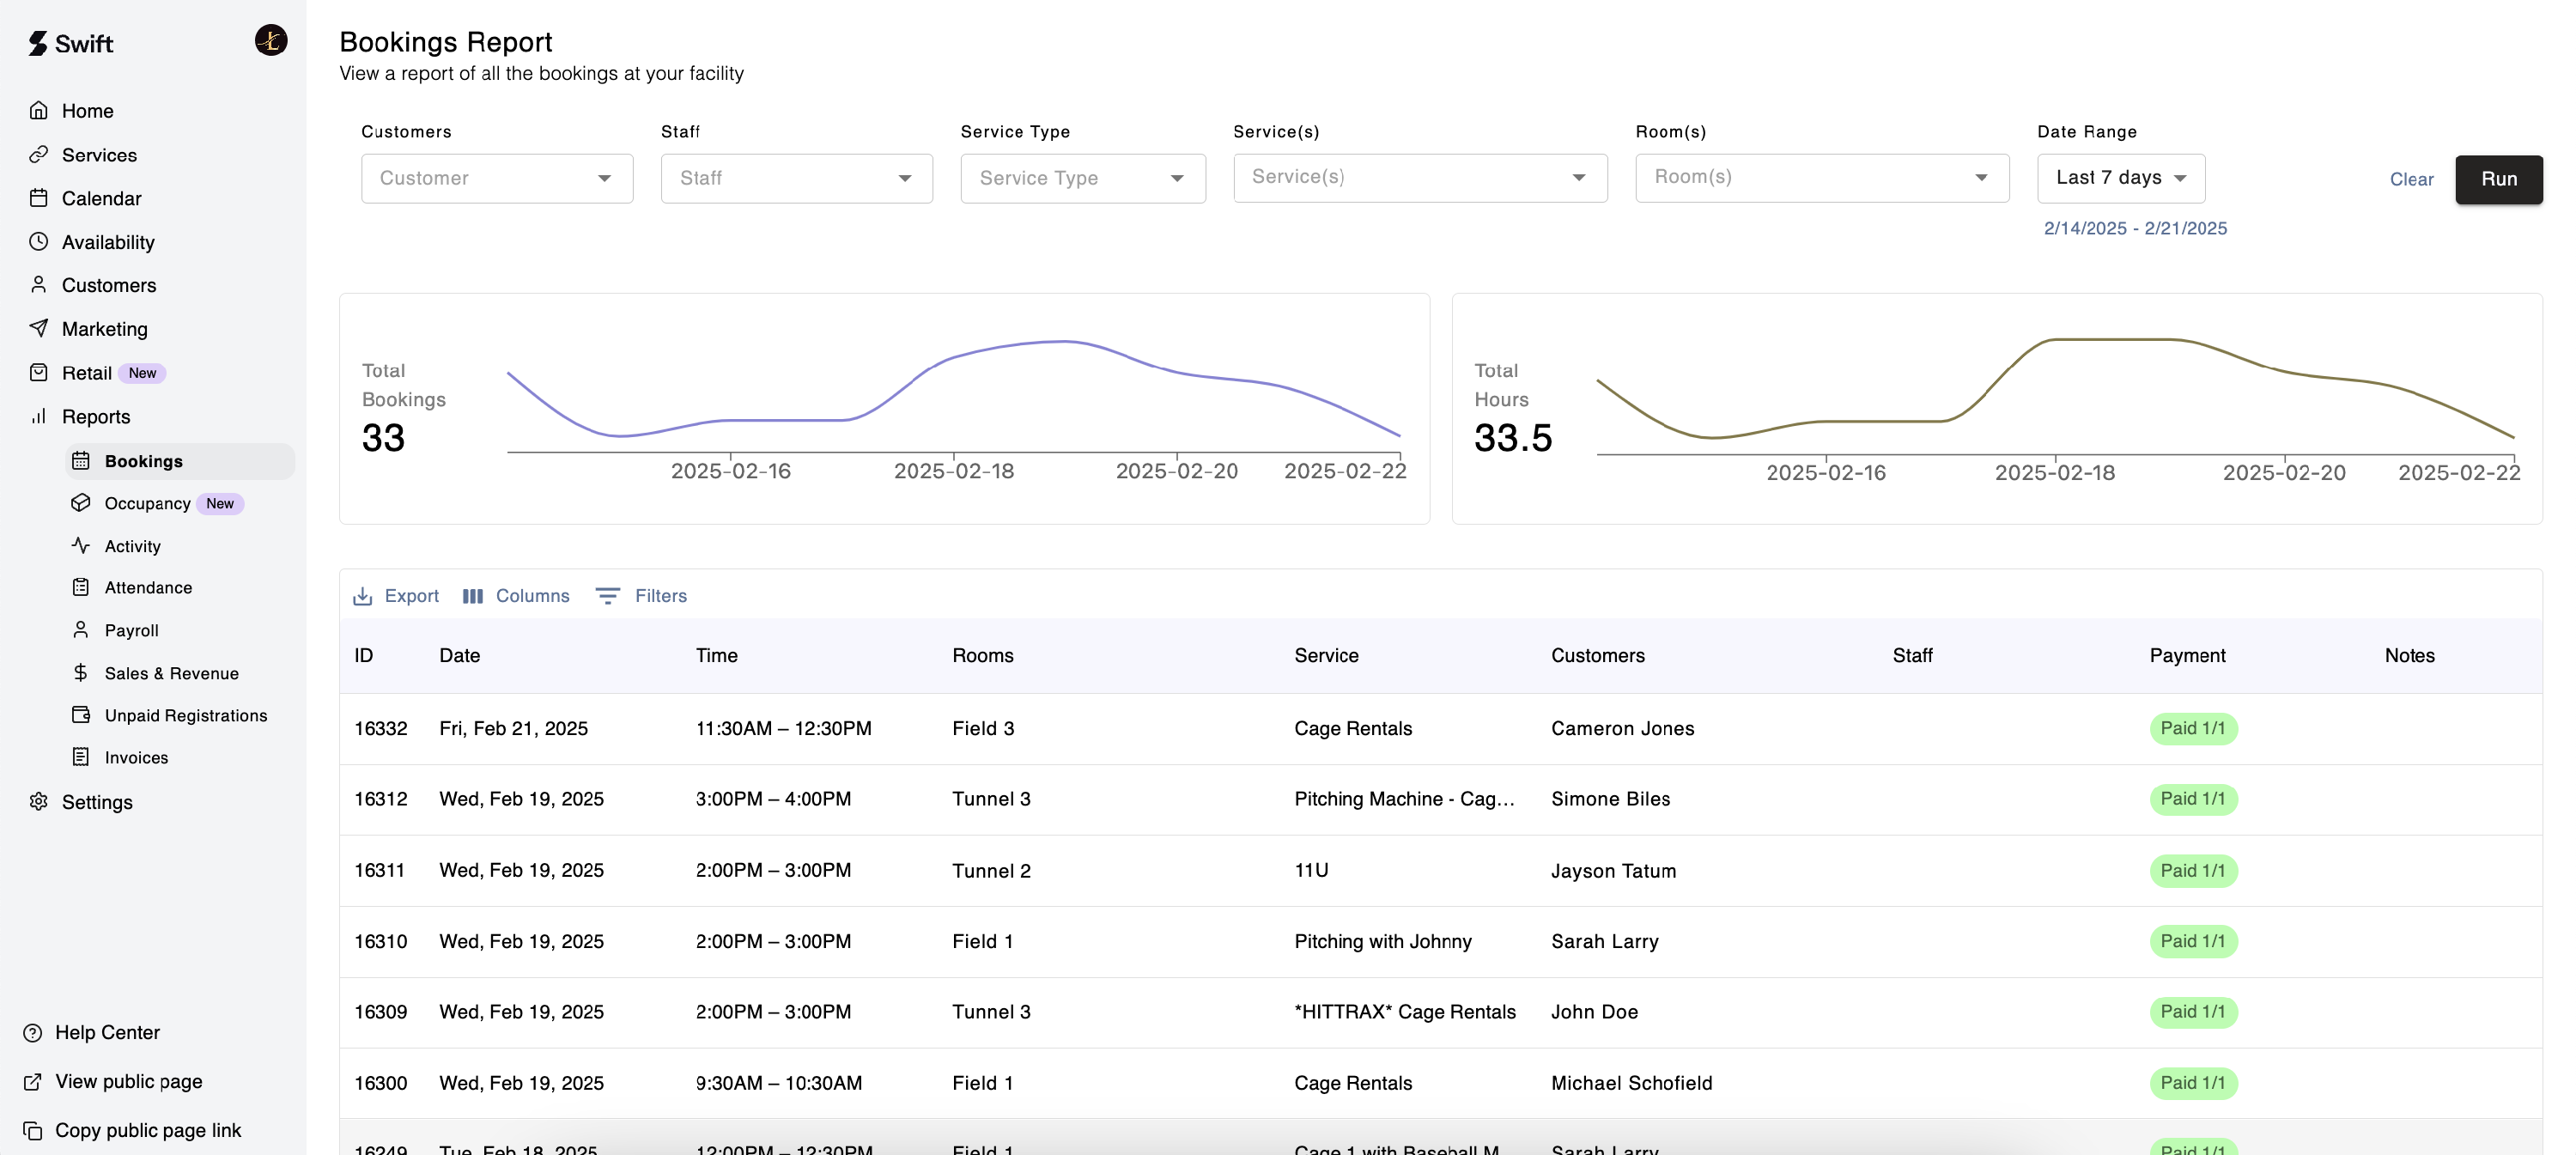Click the Export download icon
2576x1155 pixels.
click(362, 596)
